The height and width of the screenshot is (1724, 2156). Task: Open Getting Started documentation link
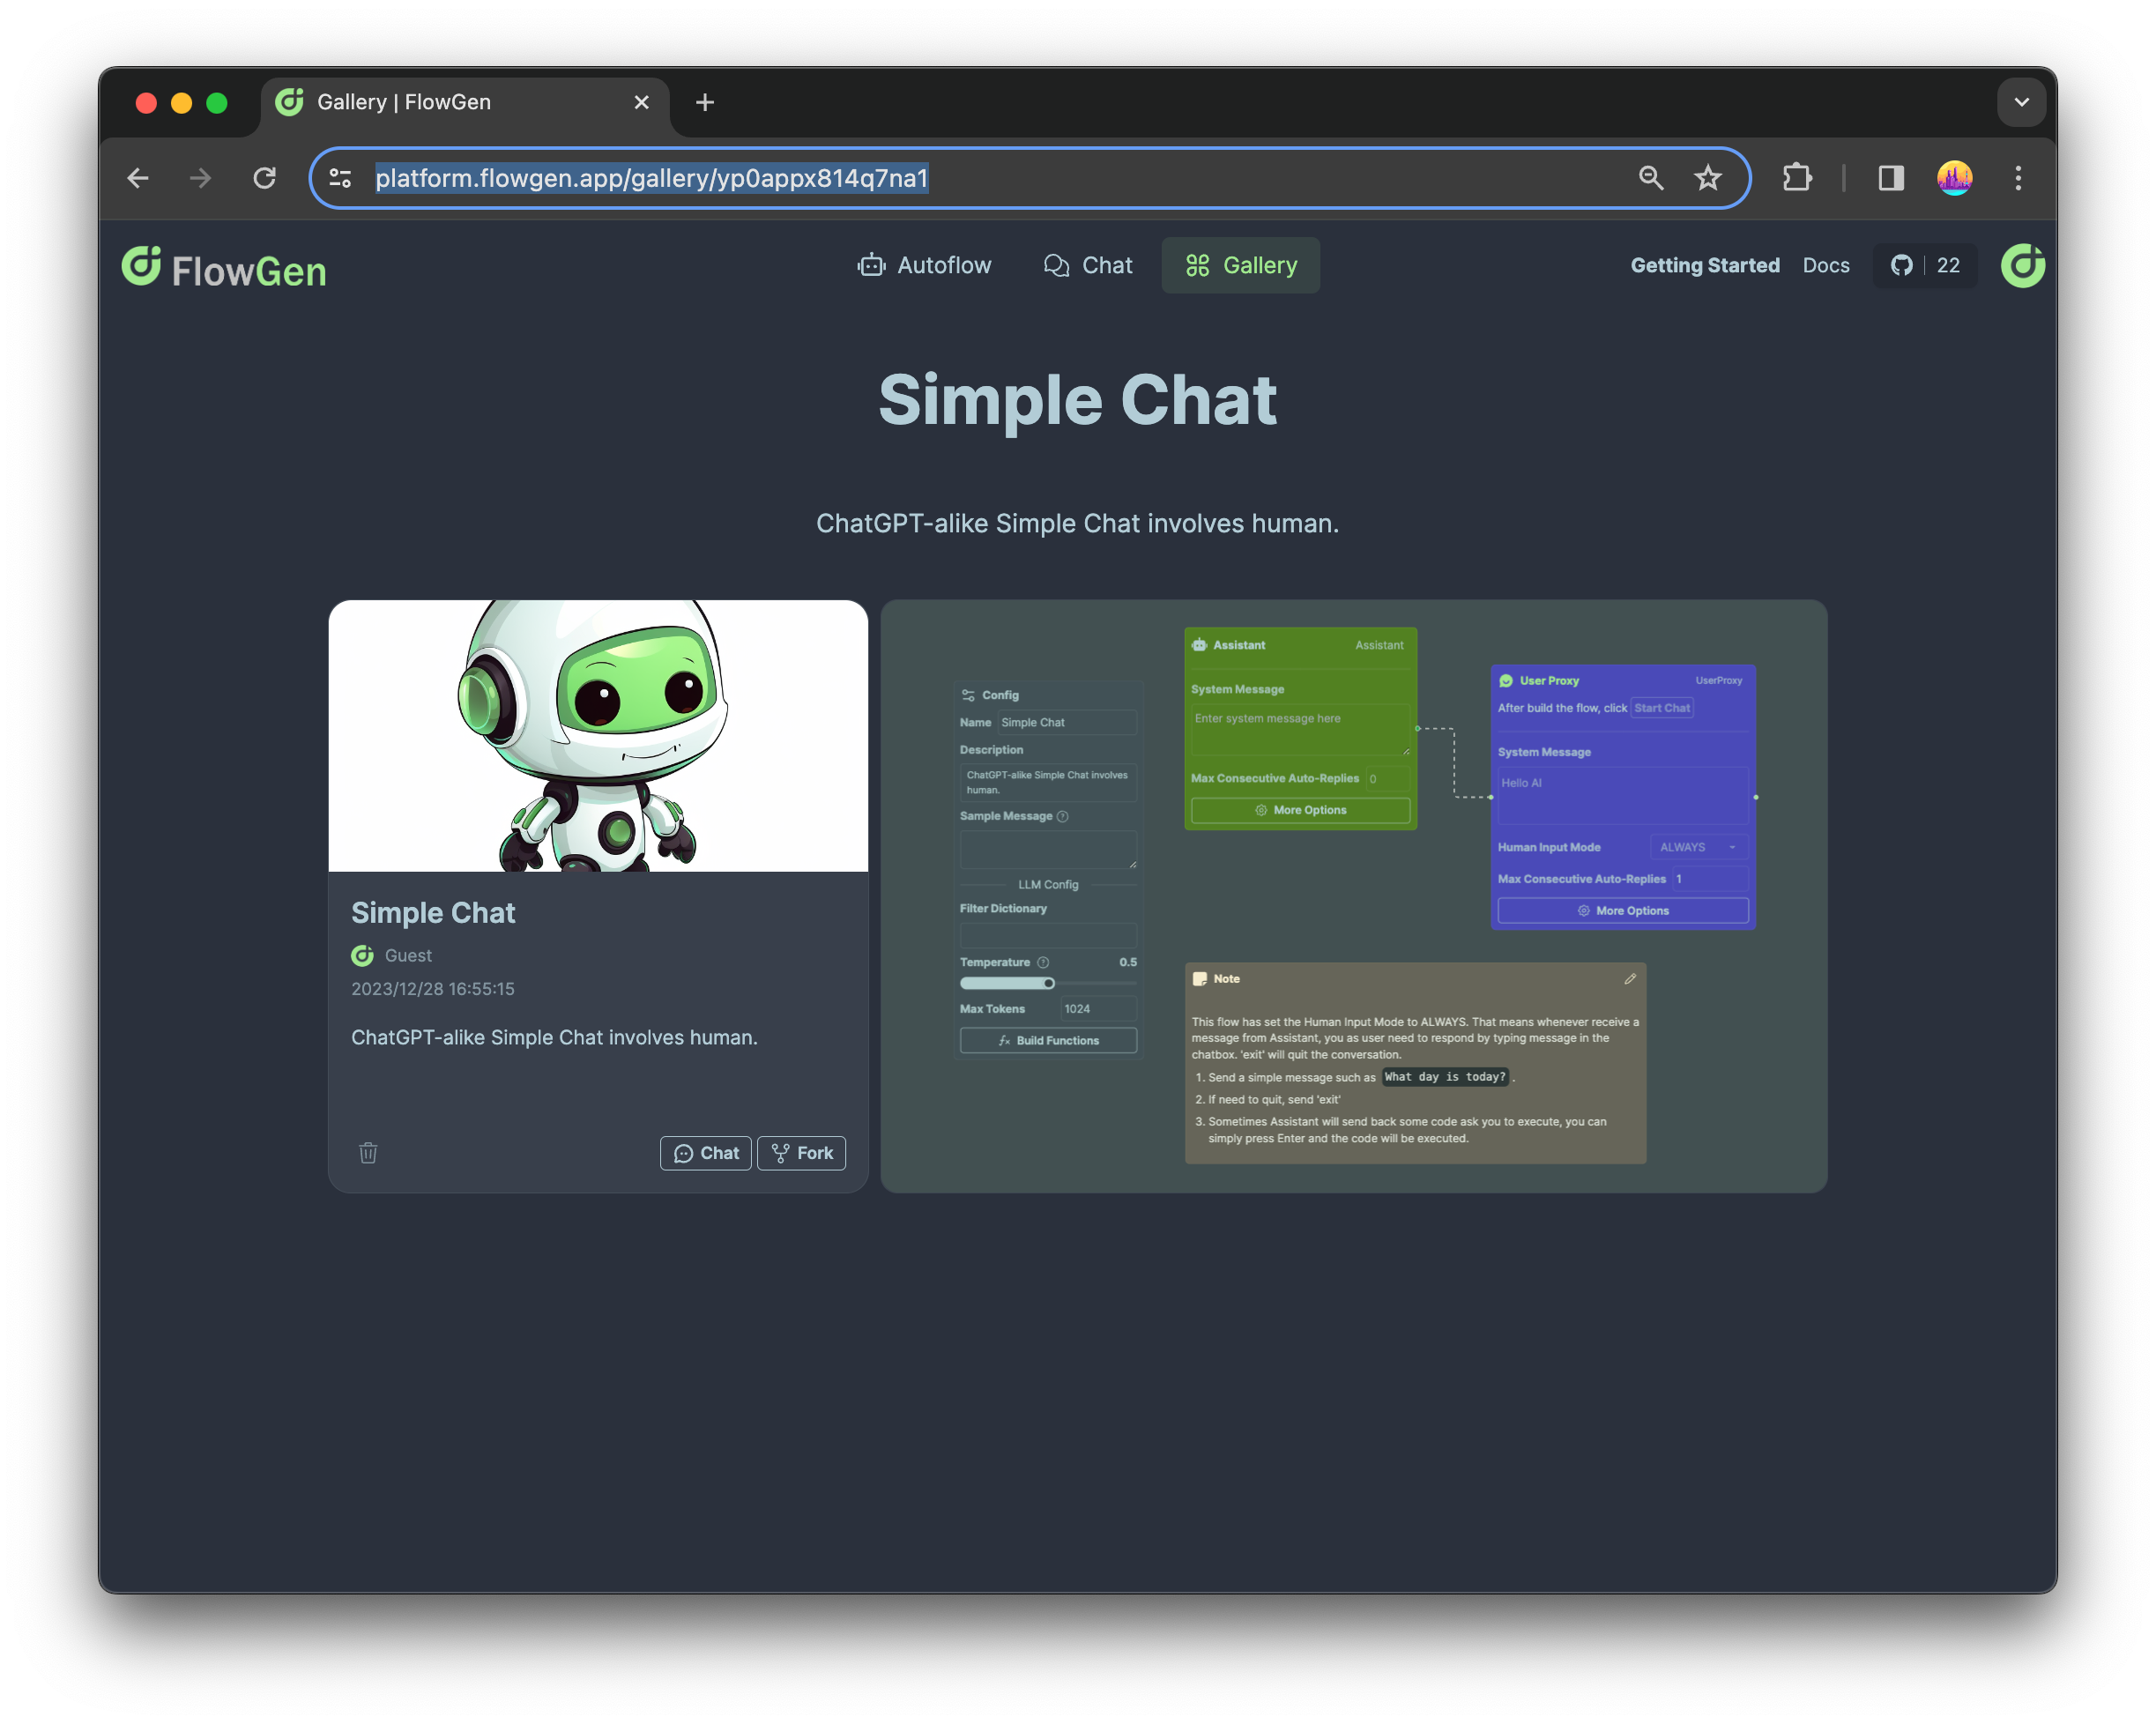pyautogui.click(x=1706, y=265)
